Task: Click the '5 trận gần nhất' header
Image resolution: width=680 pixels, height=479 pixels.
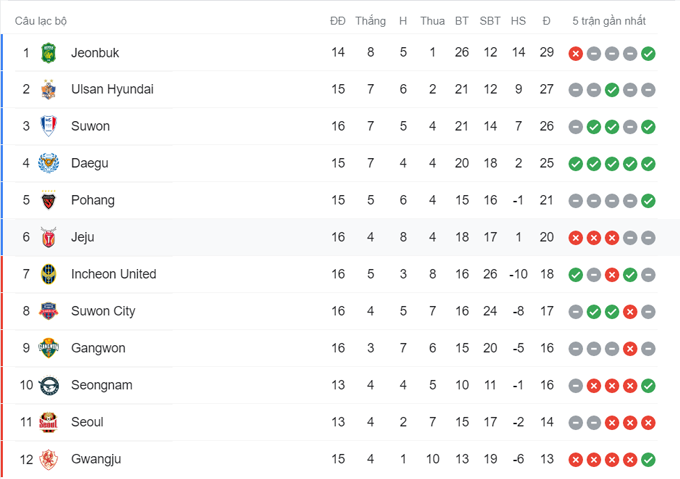Action: (x=609, y=21)
